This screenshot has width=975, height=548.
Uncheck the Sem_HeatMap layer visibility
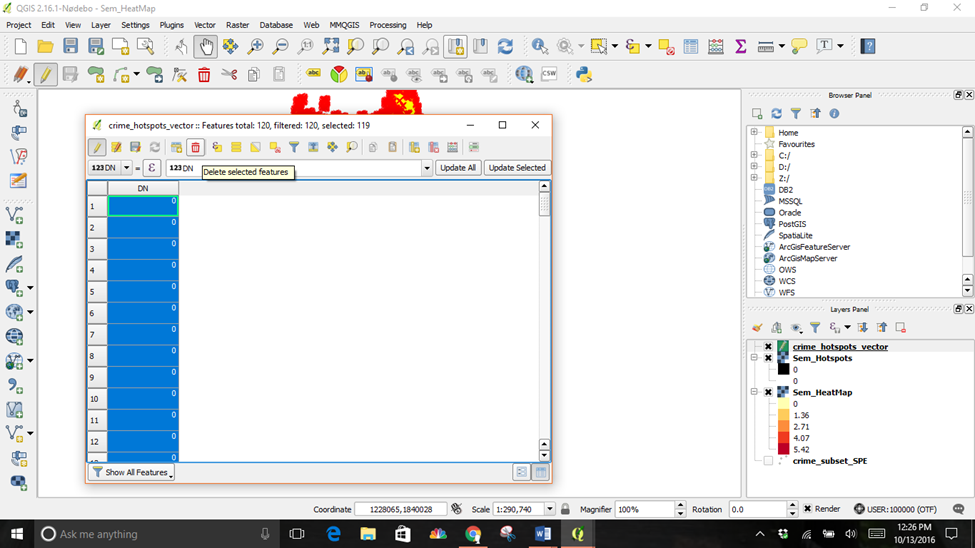coord(768,393)
